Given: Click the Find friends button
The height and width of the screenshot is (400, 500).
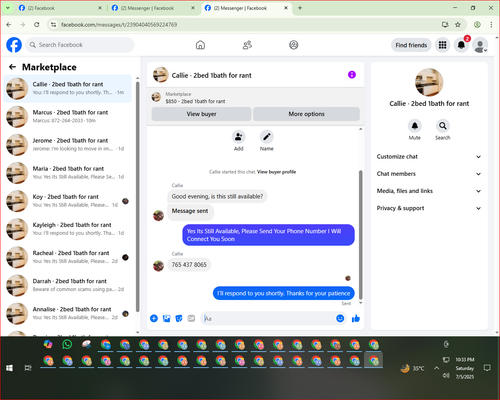Looking at the screenshot, I should tap(411, 45).
